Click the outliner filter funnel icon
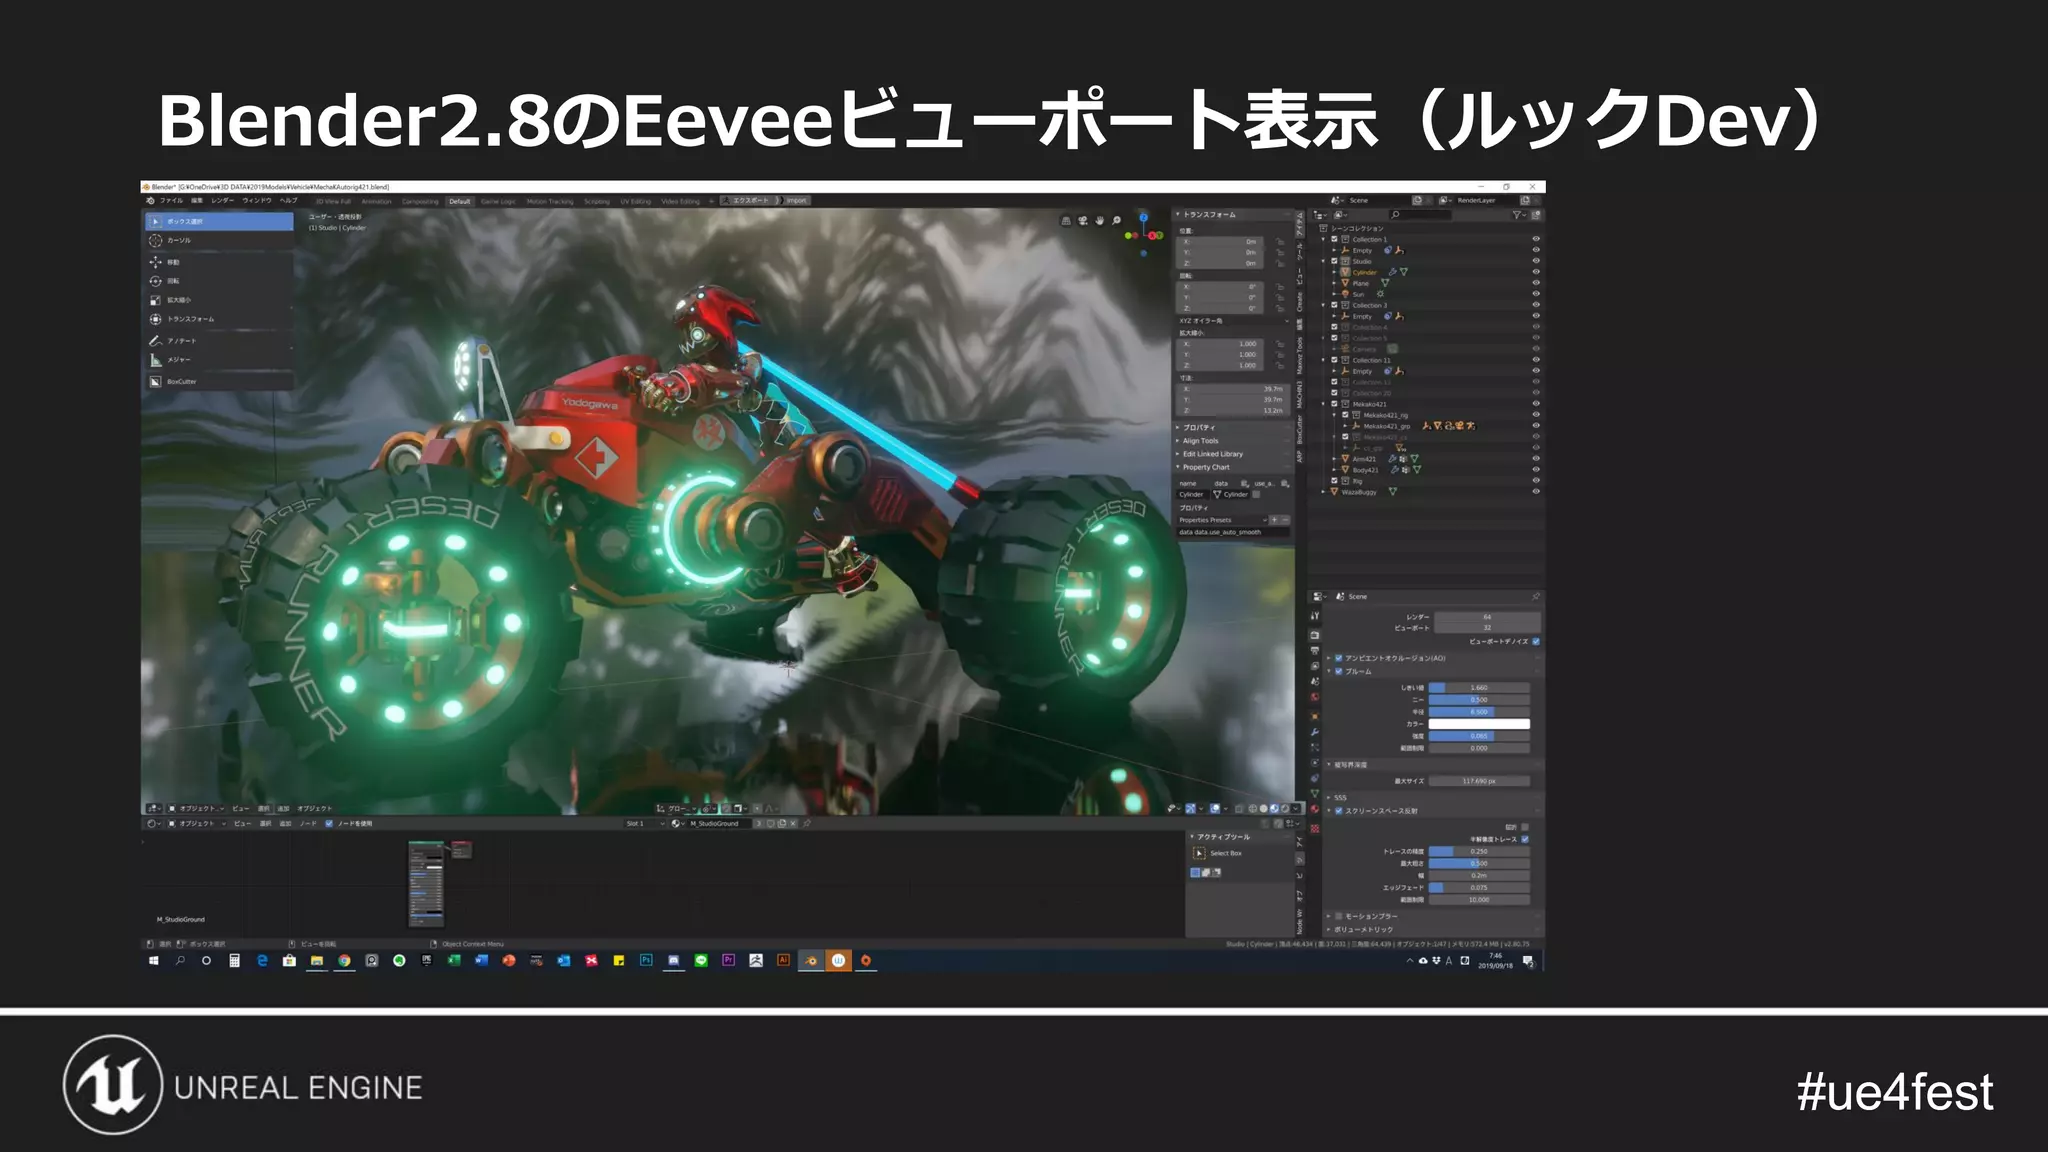 [1517, 215]
